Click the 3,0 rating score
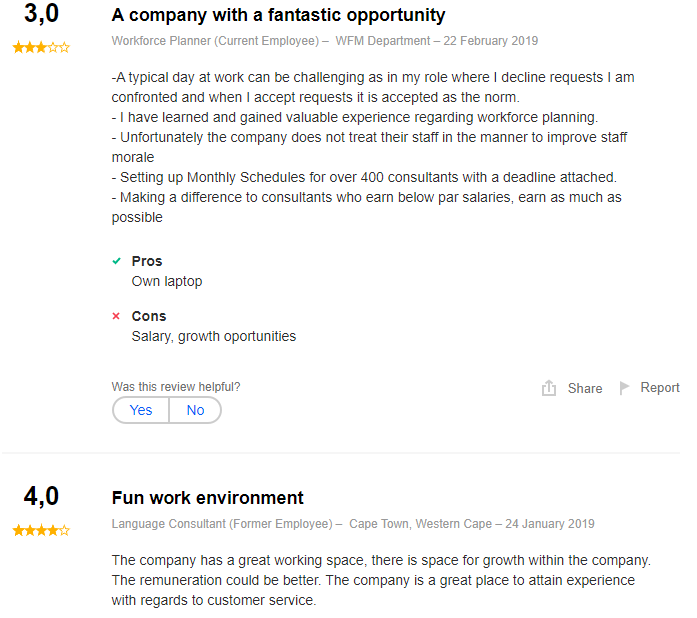Viewport: 697px width, 618px height. pos(41,15)
